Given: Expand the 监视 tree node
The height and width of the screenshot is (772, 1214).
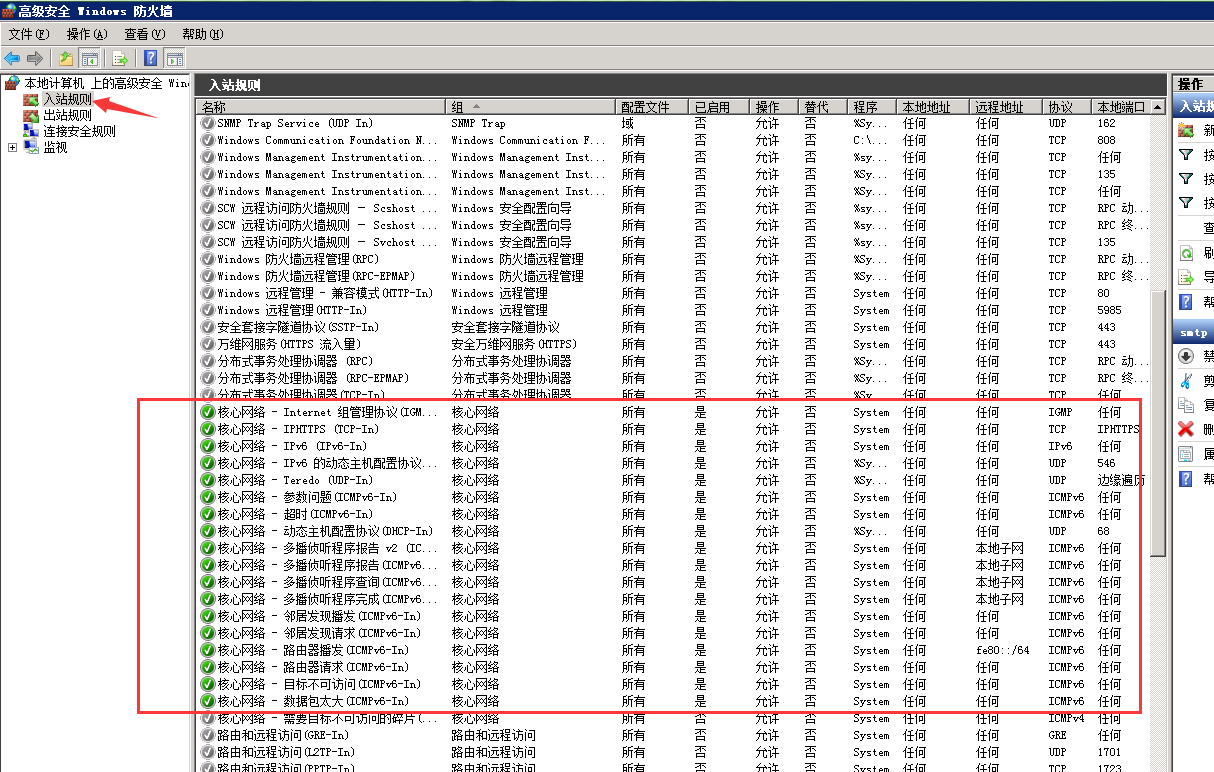Looking at the screenshot, I should coord(12,147).
